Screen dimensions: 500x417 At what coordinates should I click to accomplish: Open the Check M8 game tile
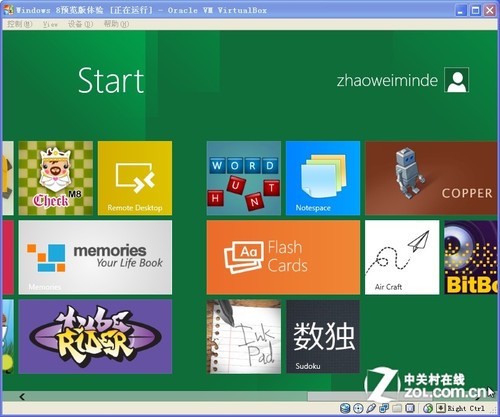56,178
